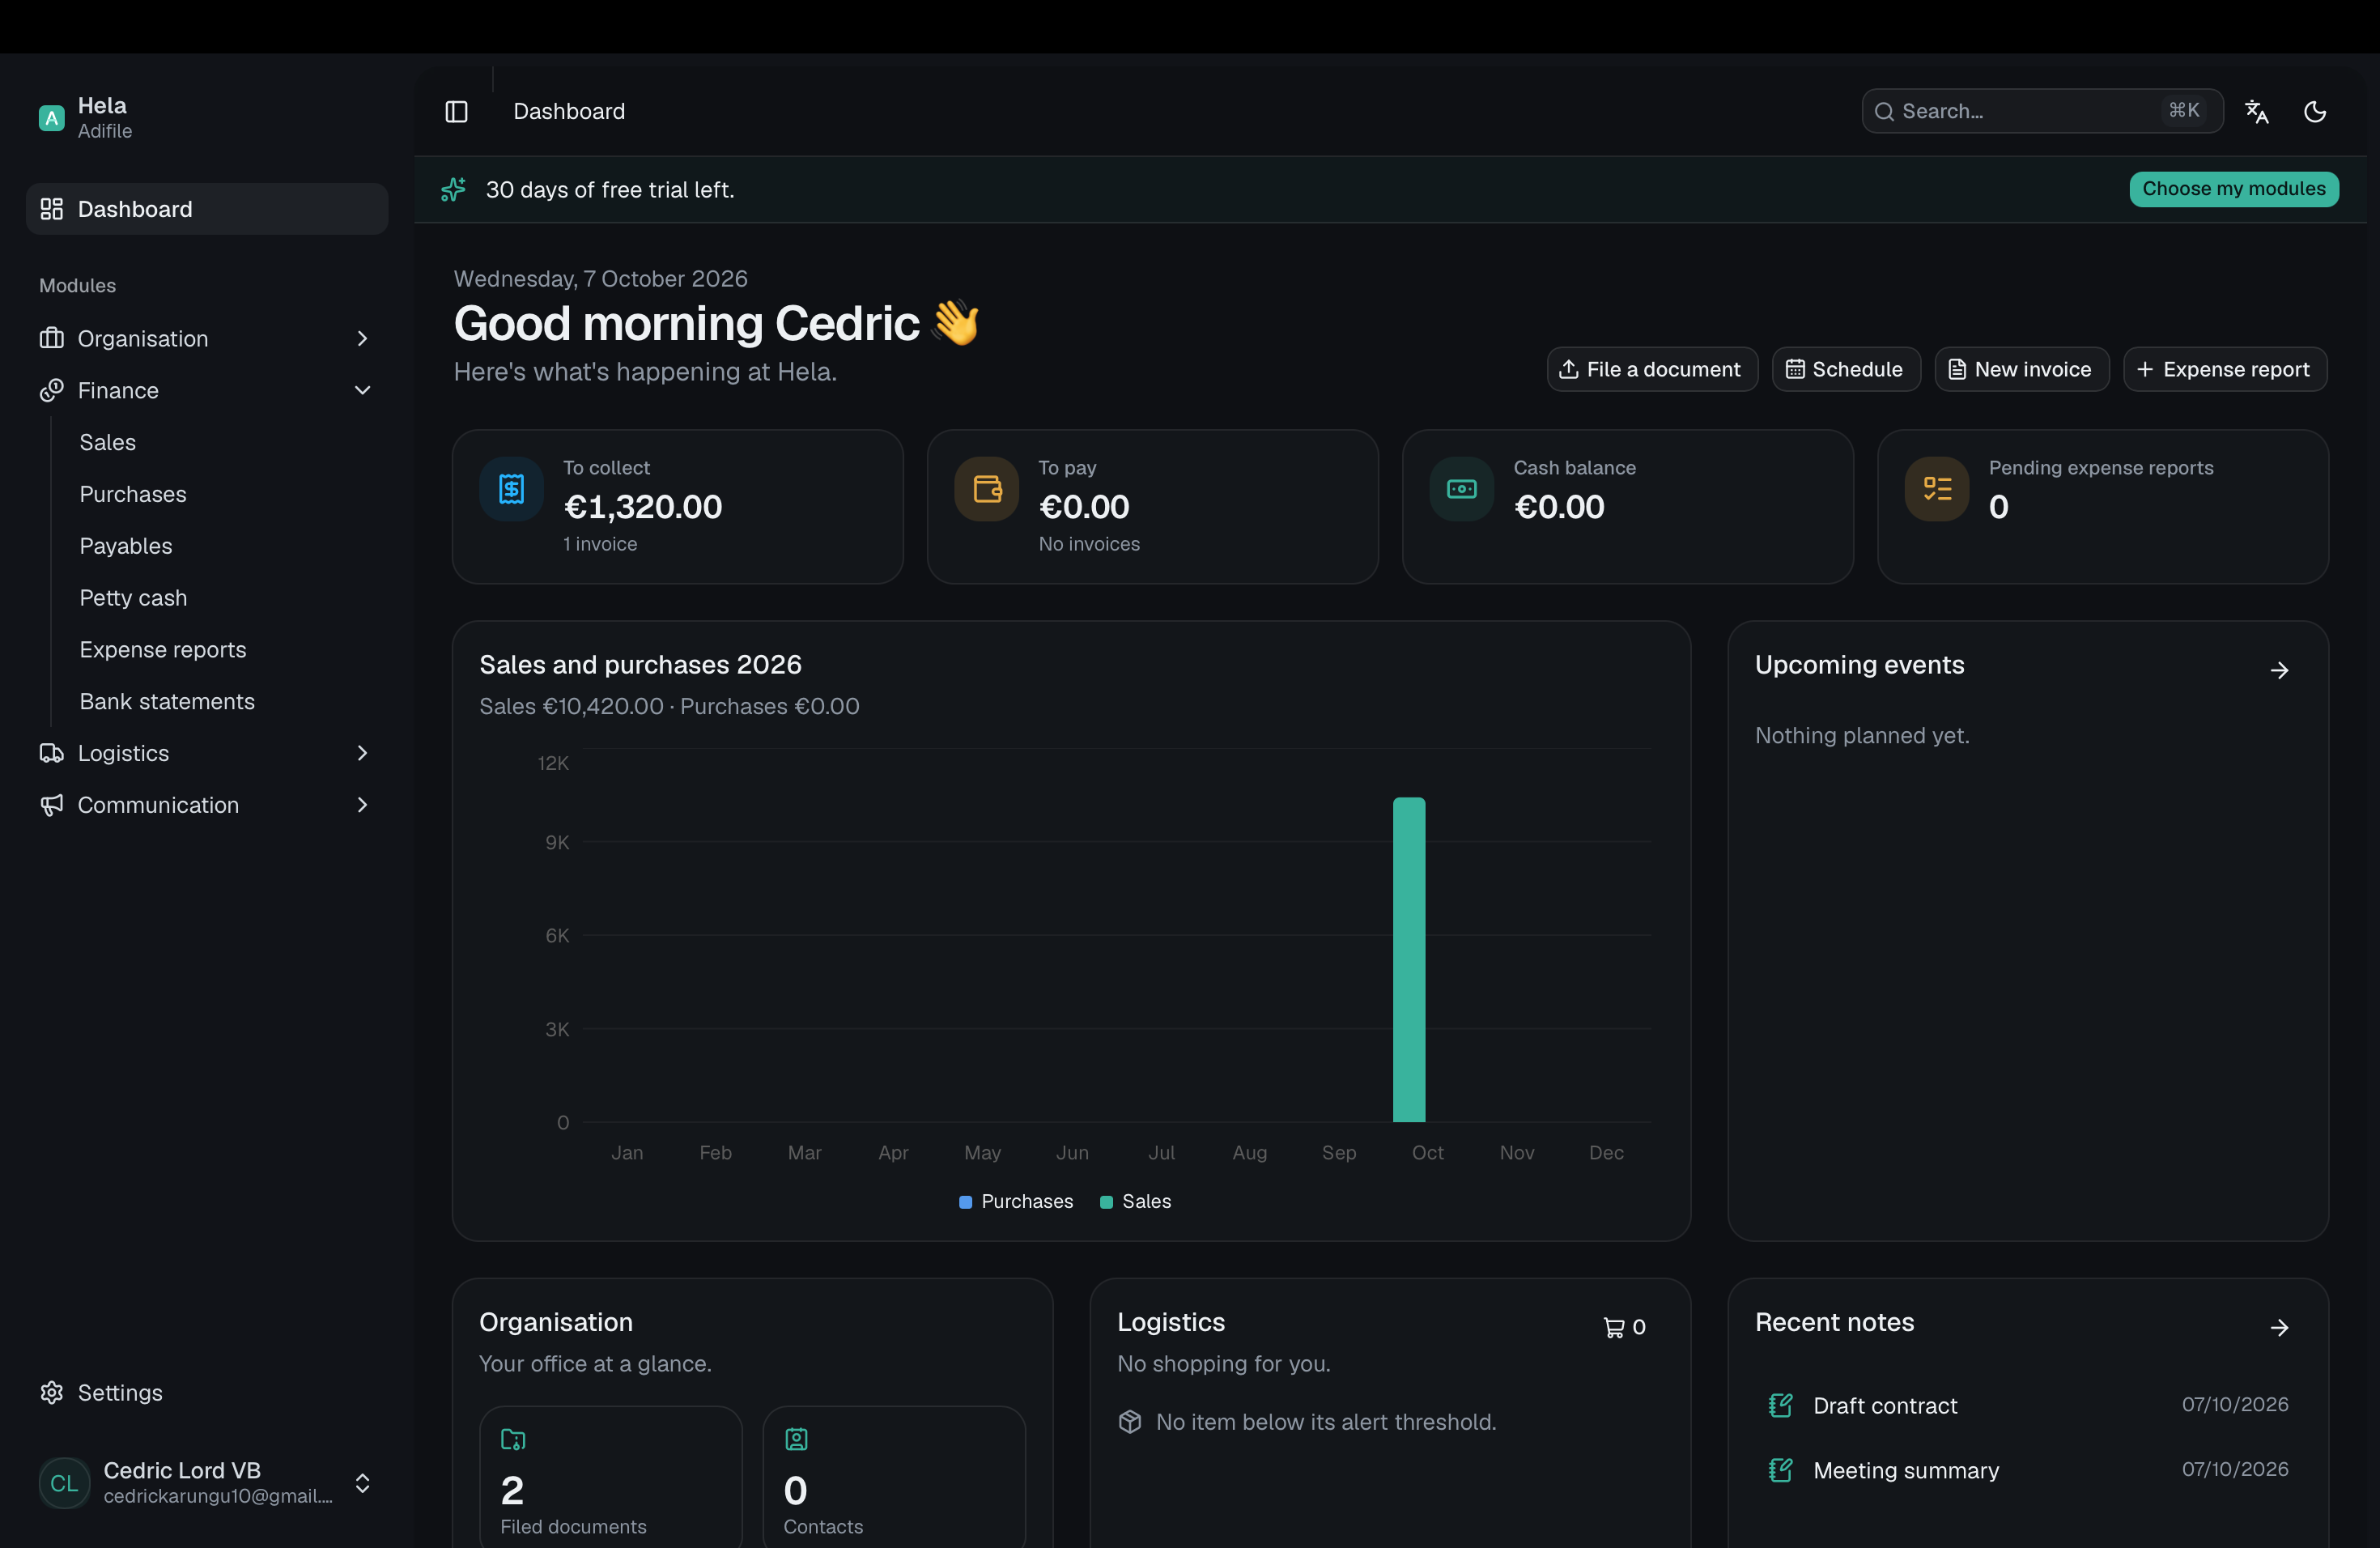
Task: Collapse the Finance module chevron
Action: point(362,390)
